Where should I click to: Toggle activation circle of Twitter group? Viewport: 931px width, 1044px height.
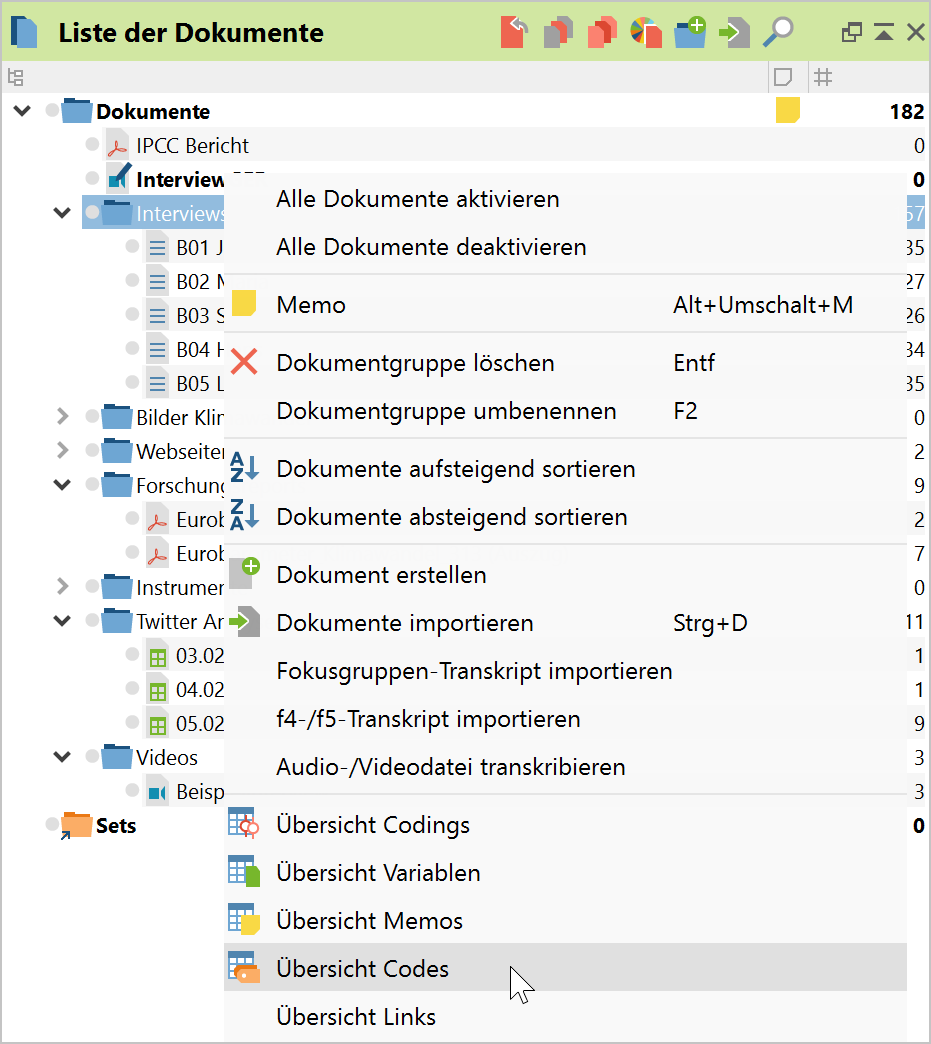pyautogui.click(x=93, y=621)
